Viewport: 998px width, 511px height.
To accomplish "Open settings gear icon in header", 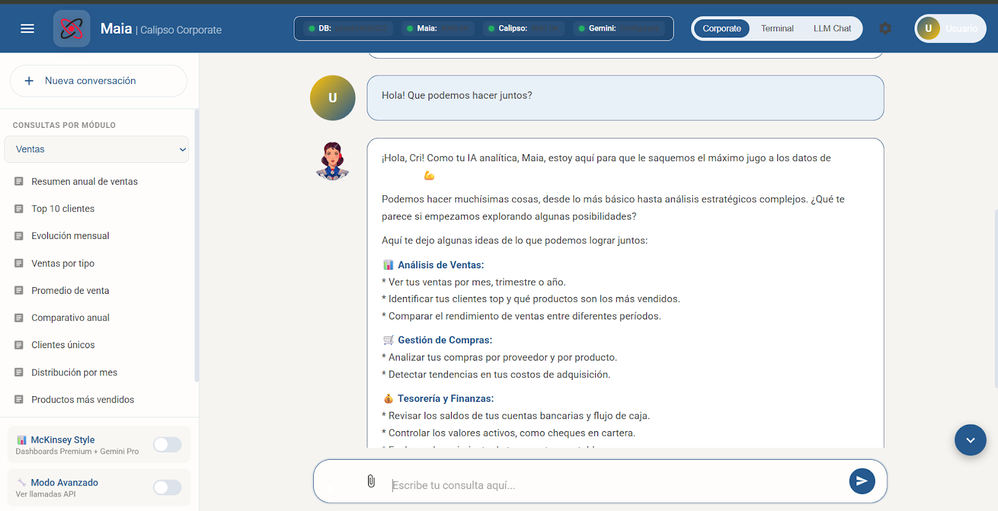I will coord(885,29).
